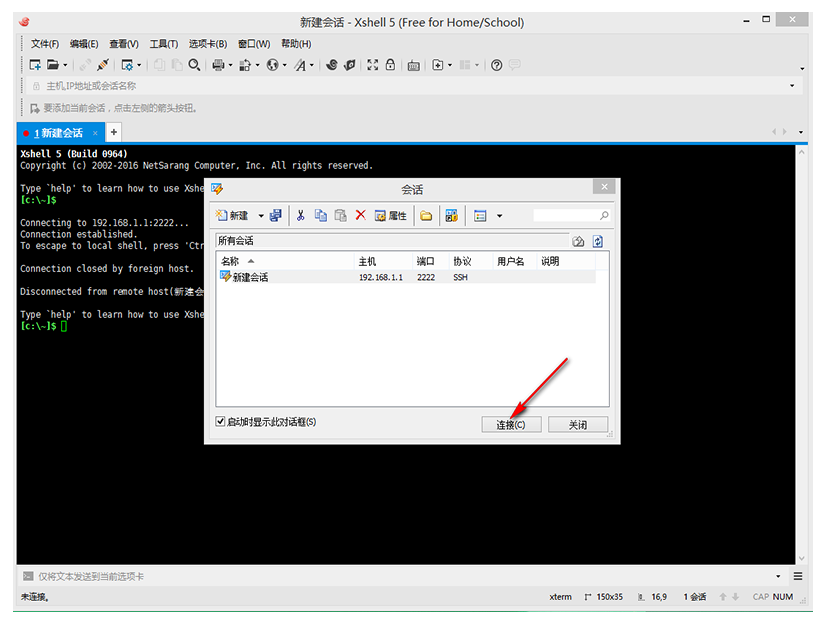The width and height of the screenshot is (821, 621).
Task: Expand the 新建 dropdown arrow in dialog
Action: [261, 216]
